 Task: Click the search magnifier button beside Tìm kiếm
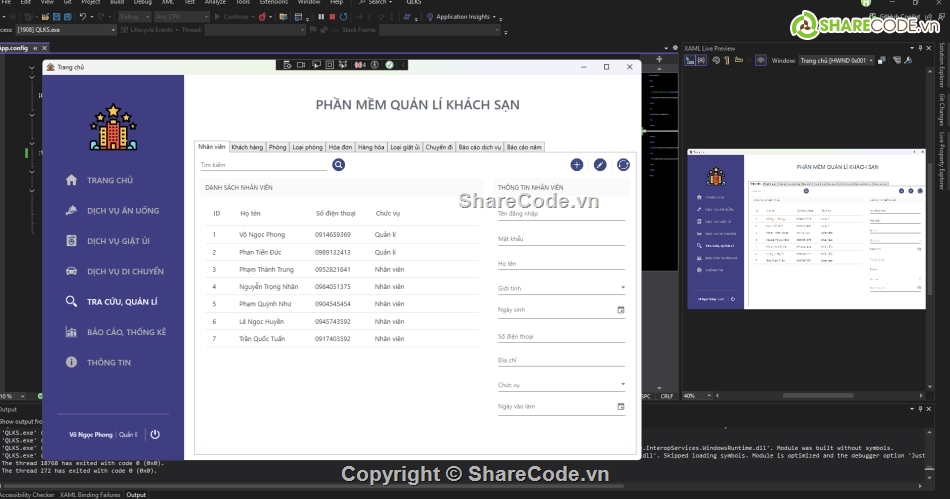[x=338, y=164]
